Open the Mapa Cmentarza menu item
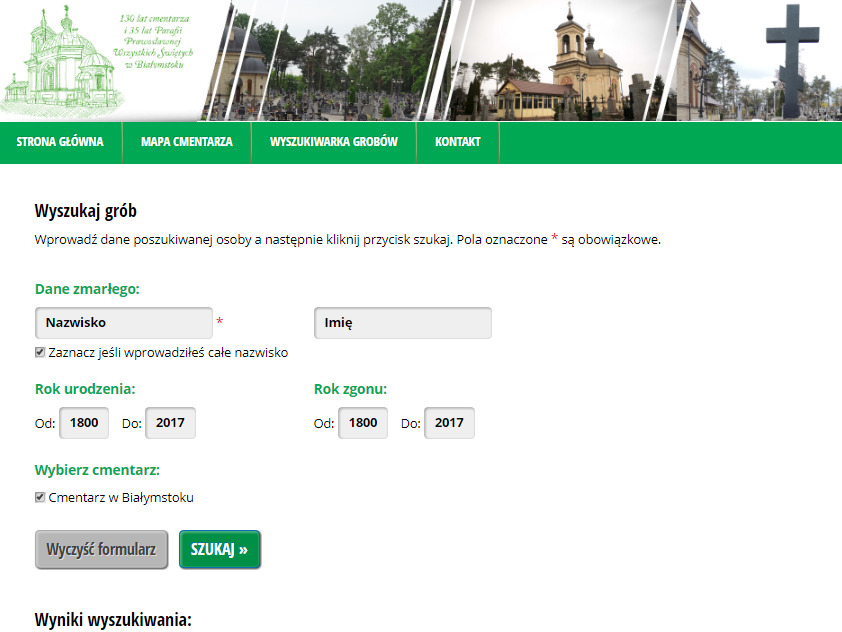842x632 pixels. pyautogui.click(x=187, y=142)
